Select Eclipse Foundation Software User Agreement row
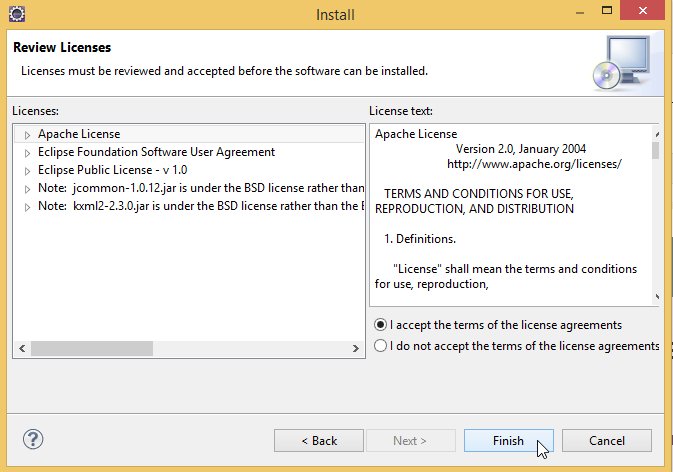This screenshot has height=472, width=673. point(189,152)
